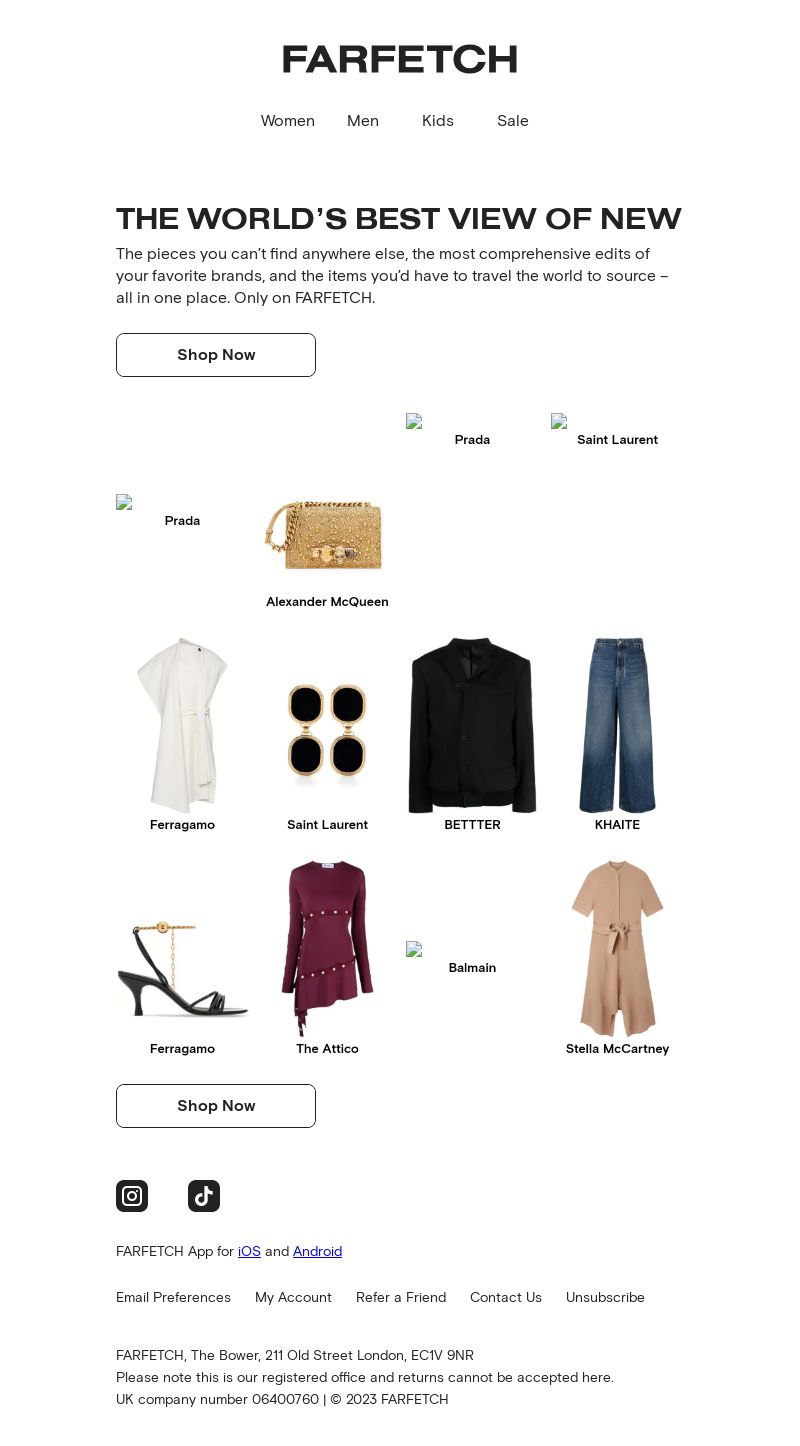Open the iOS app link

pyautogui.click(x=249, y=1251)
